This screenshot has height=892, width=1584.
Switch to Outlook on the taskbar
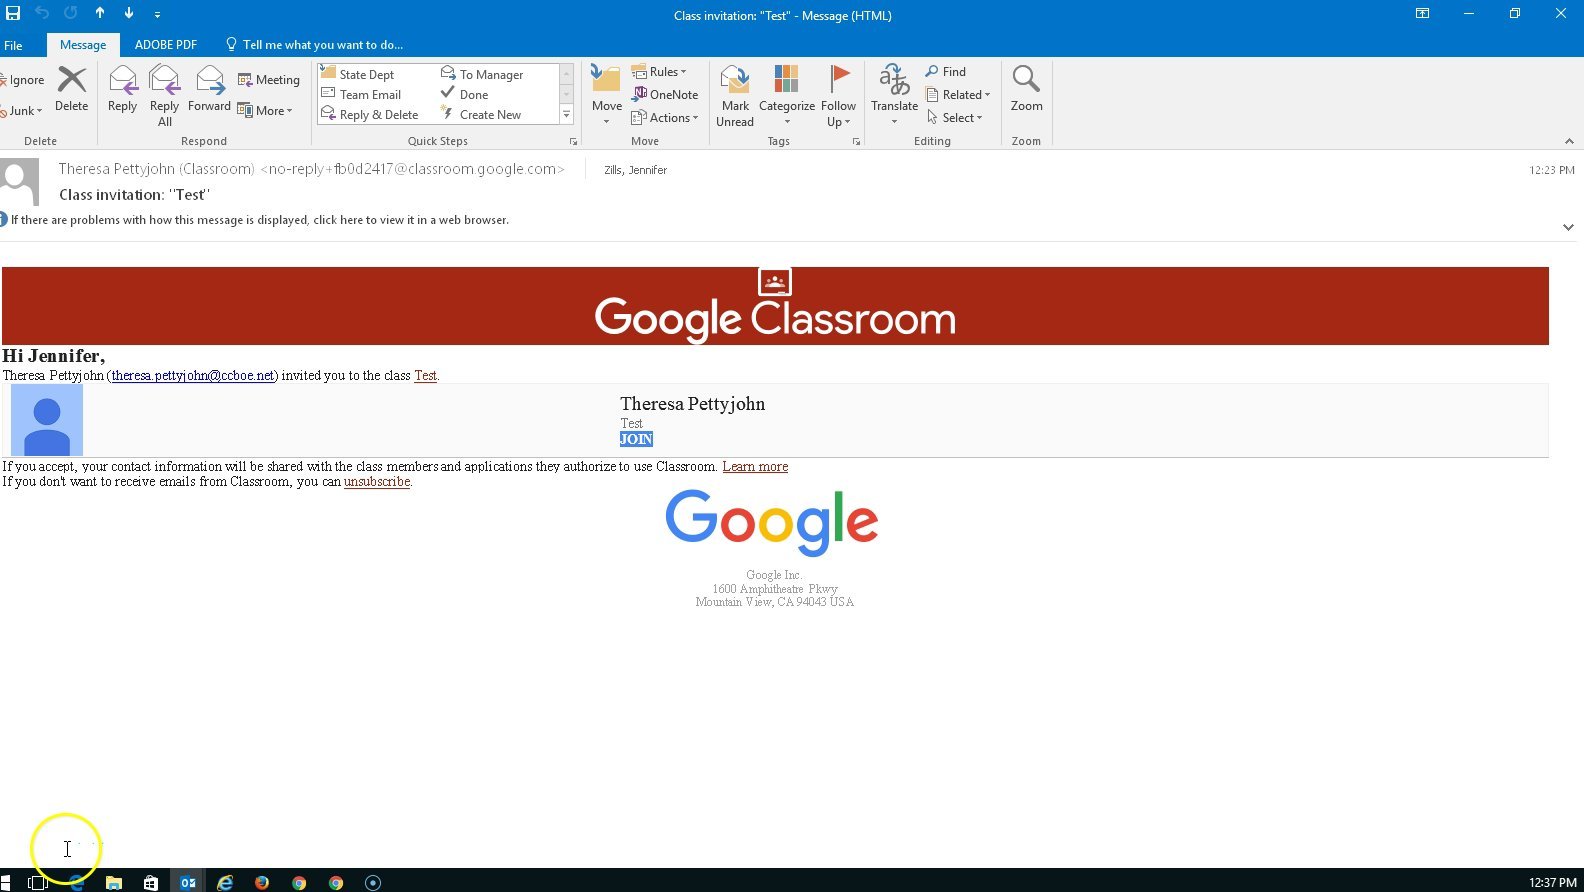(x=187, y=882)
